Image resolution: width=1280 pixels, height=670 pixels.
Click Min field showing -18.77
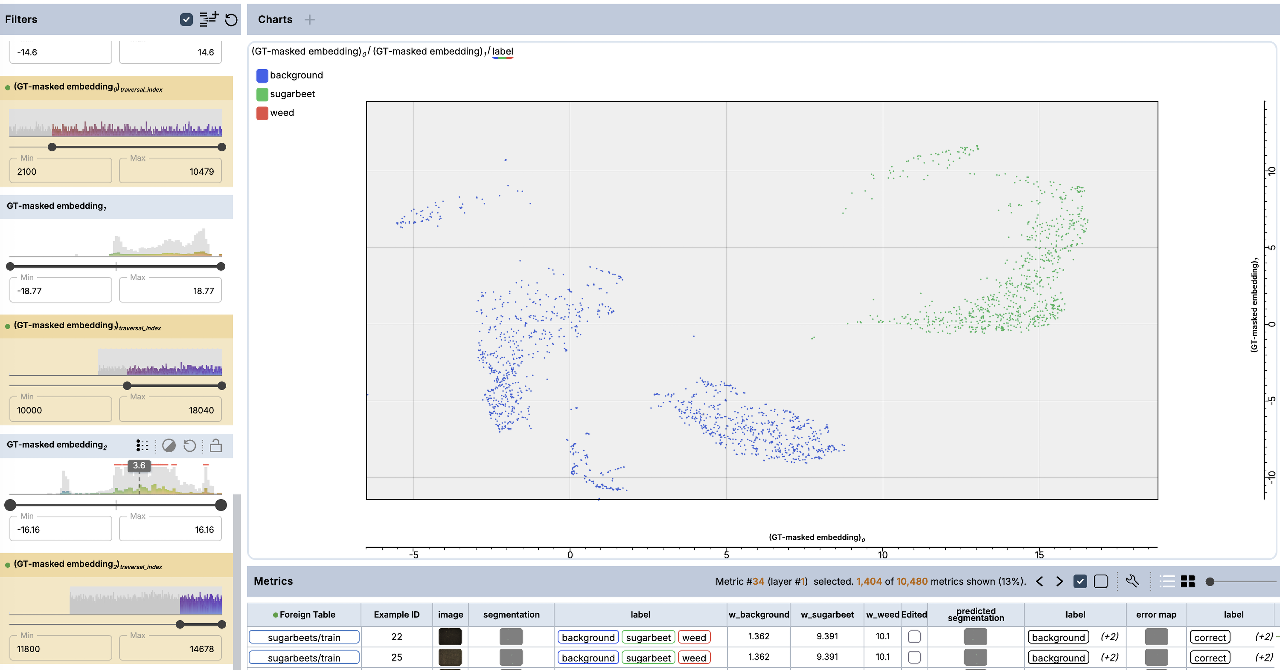[60, 288]
